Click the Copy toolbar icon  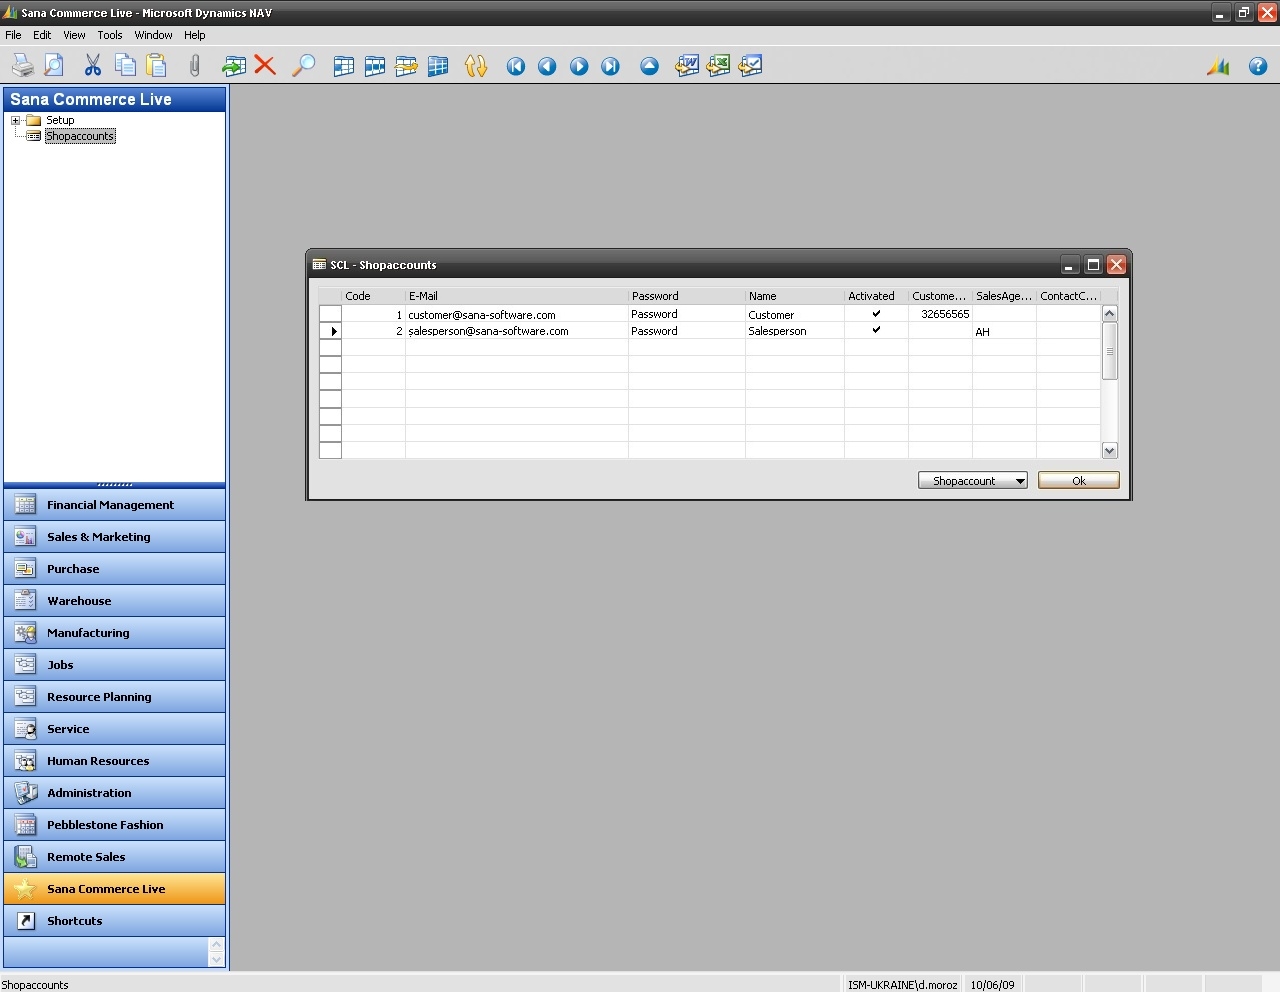click(x=125, y=66)
